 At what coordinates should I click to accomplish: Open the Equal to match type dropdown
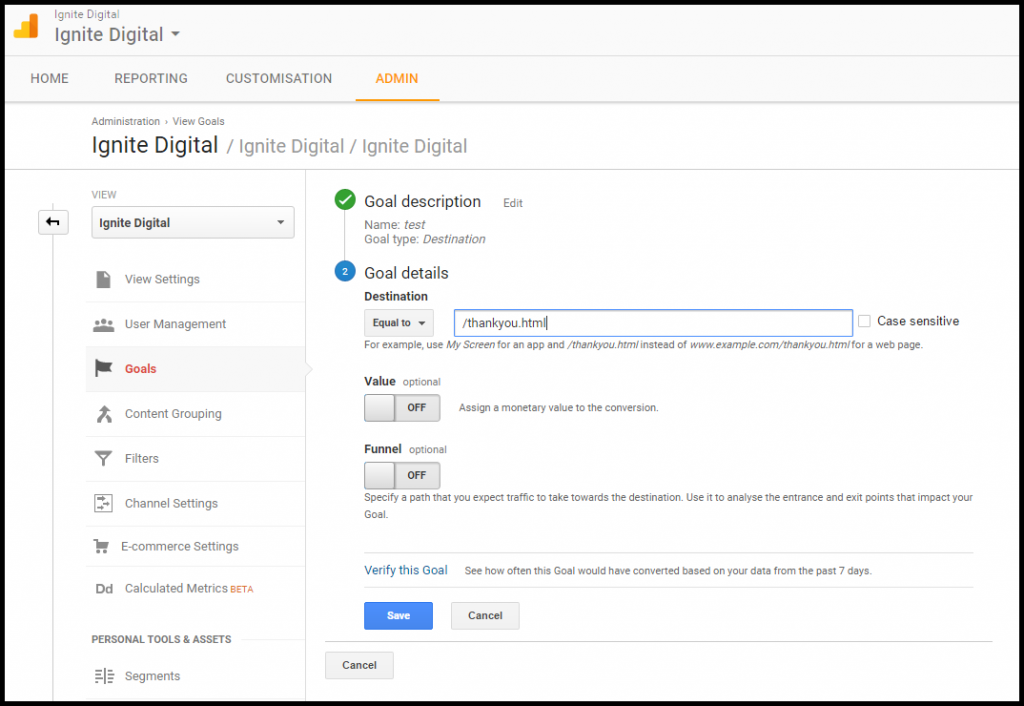coord(398,323)
